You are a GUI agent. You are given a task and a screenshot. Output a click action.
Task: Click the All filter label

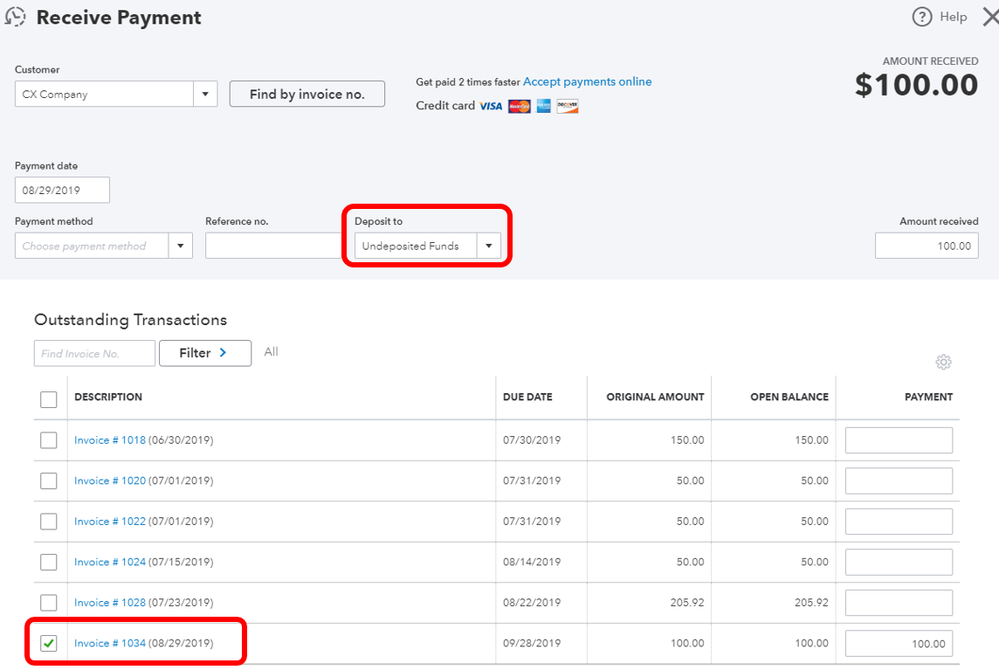[x=271, y=352]
